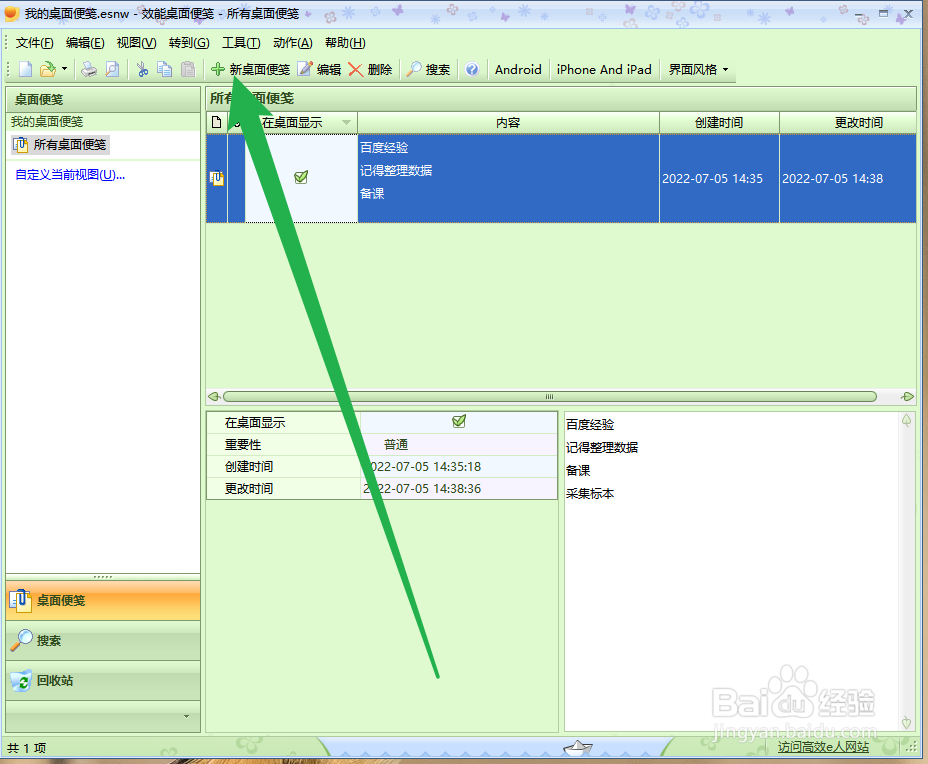
Task: Sort by the 在桌面显示 column header
Action: pos(301,123)
